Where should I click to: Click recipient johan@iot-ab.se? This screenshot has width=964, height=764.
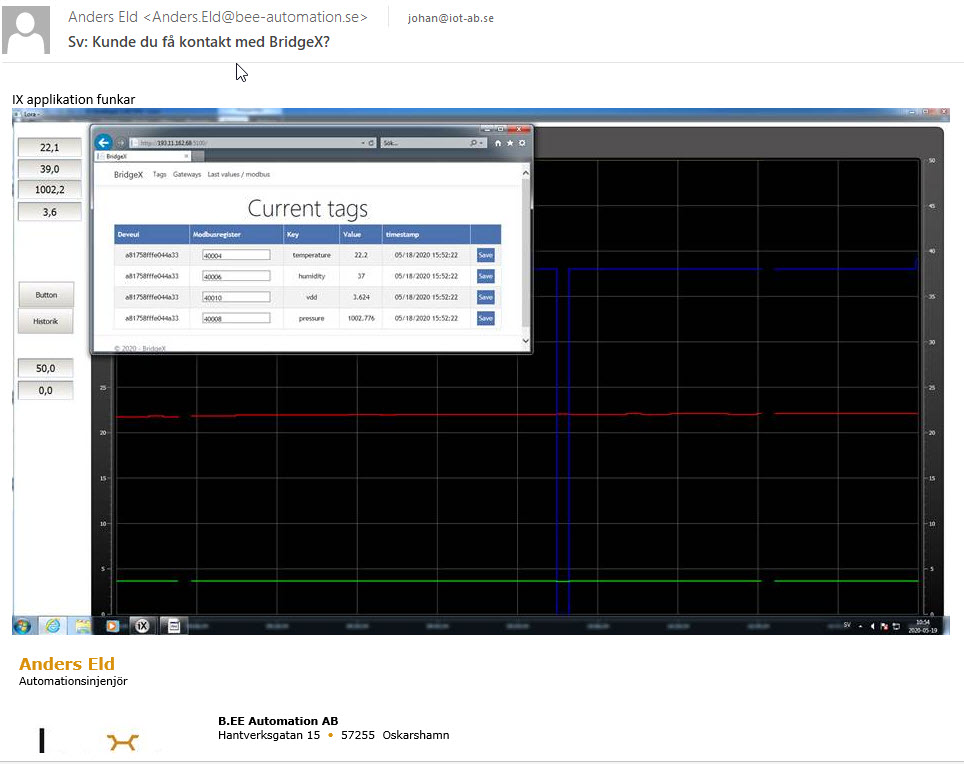point(451,18)
